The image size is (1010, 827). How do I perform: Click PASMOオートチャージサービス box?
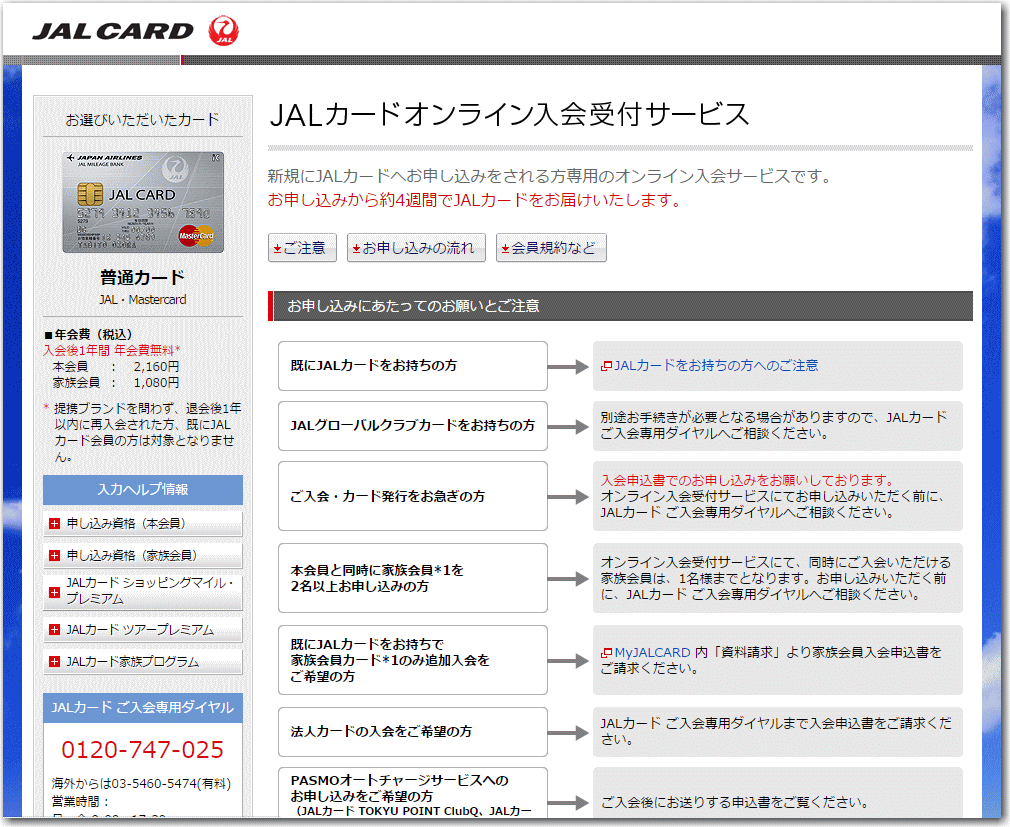coord(413,793)
